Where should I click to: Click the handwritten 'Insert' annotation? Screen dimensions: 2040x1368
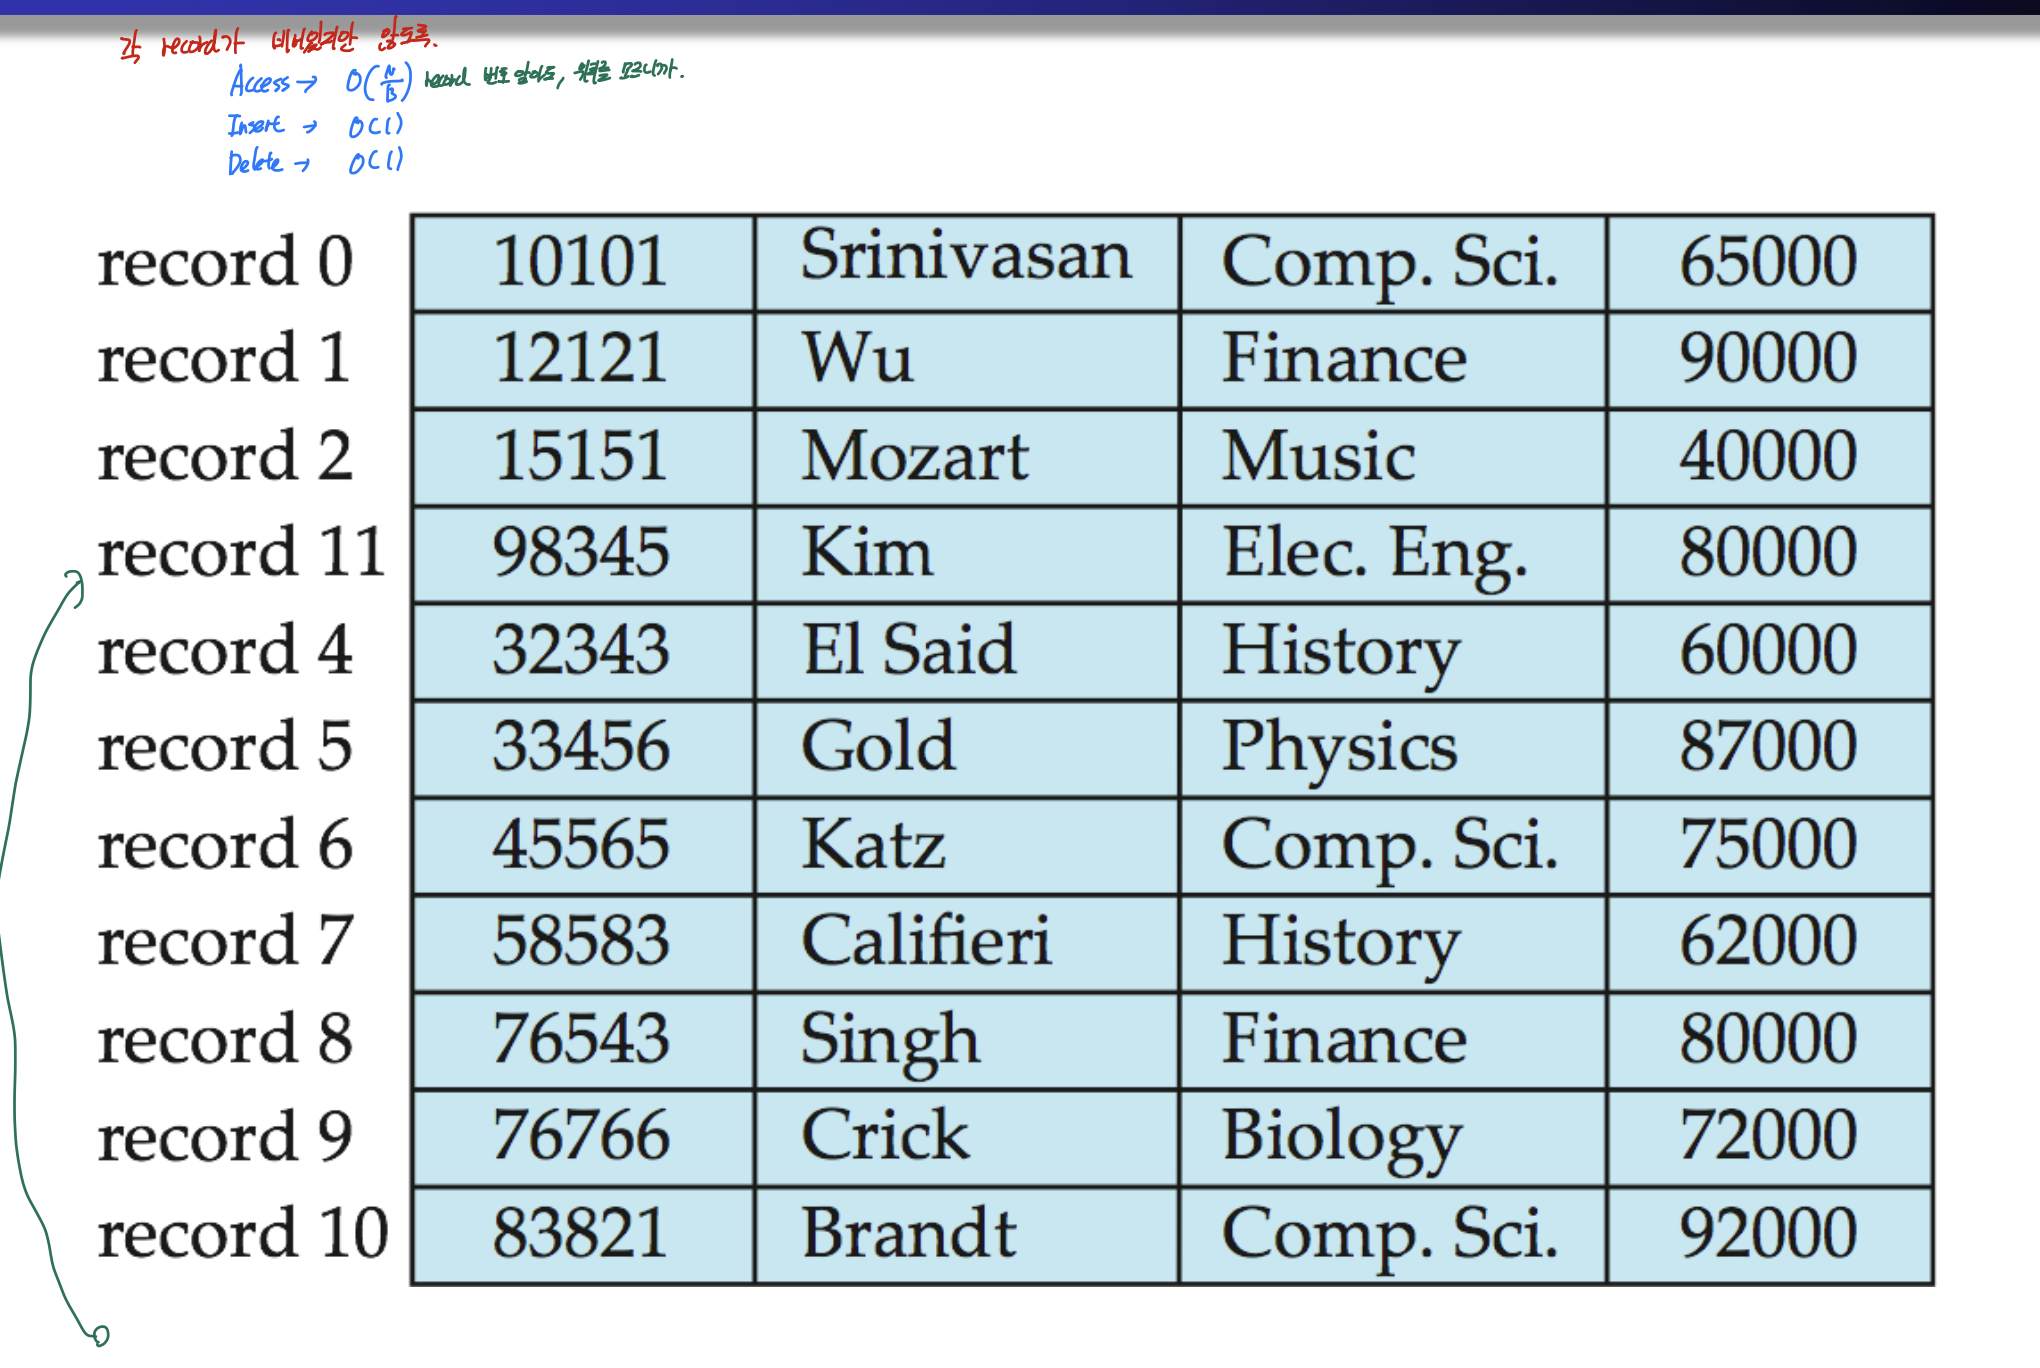click(256, 126)
